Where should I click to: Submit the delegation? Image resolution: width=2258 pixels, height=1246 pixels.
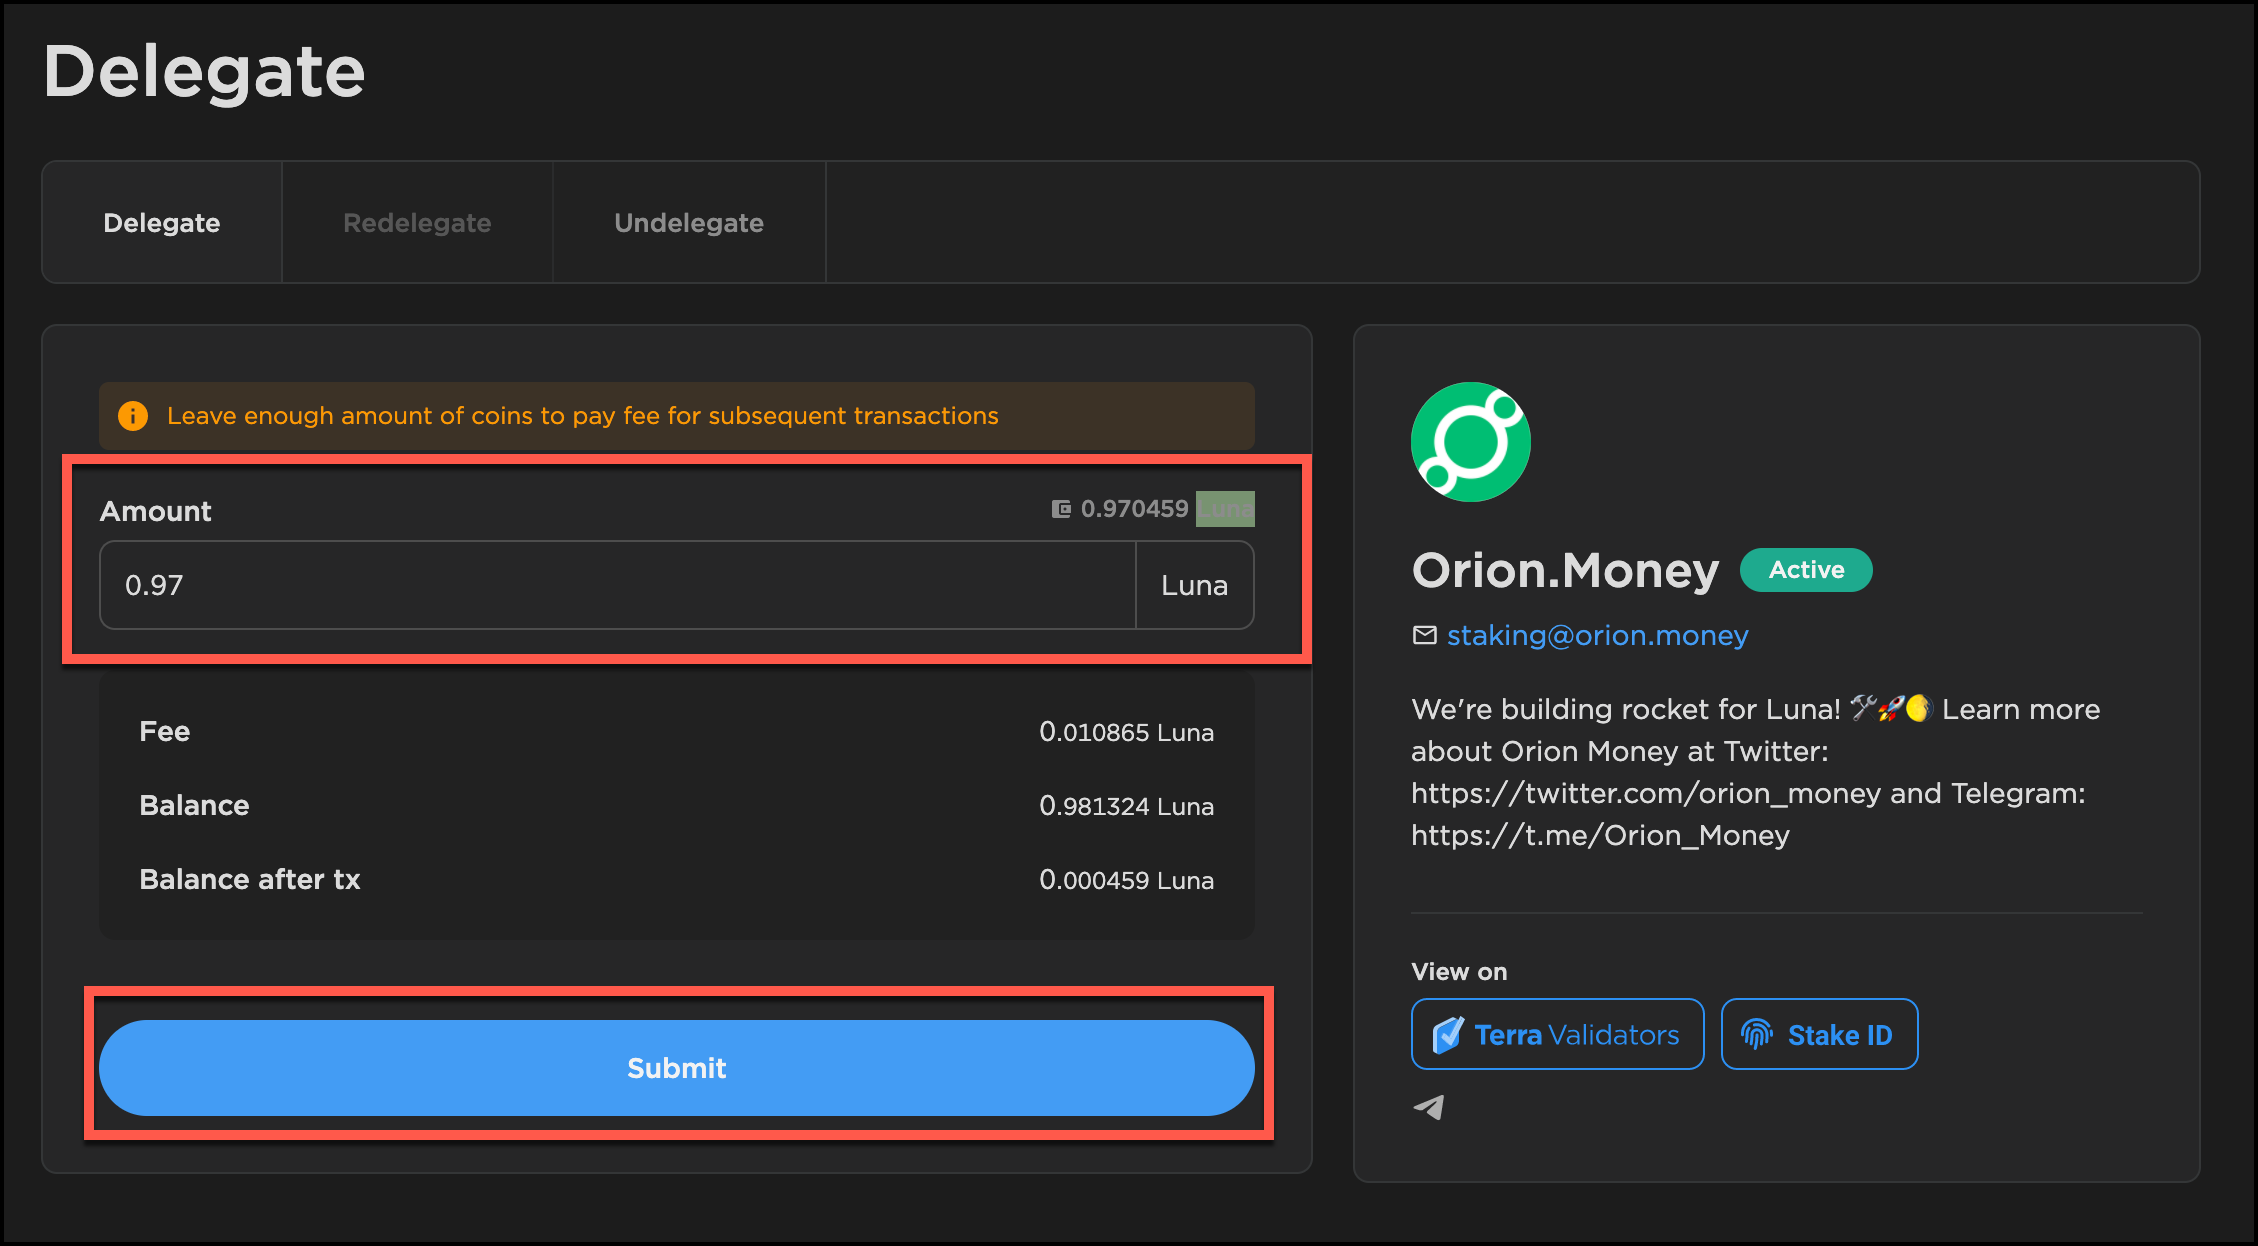pyautogui.click(x=677, y=1068)
